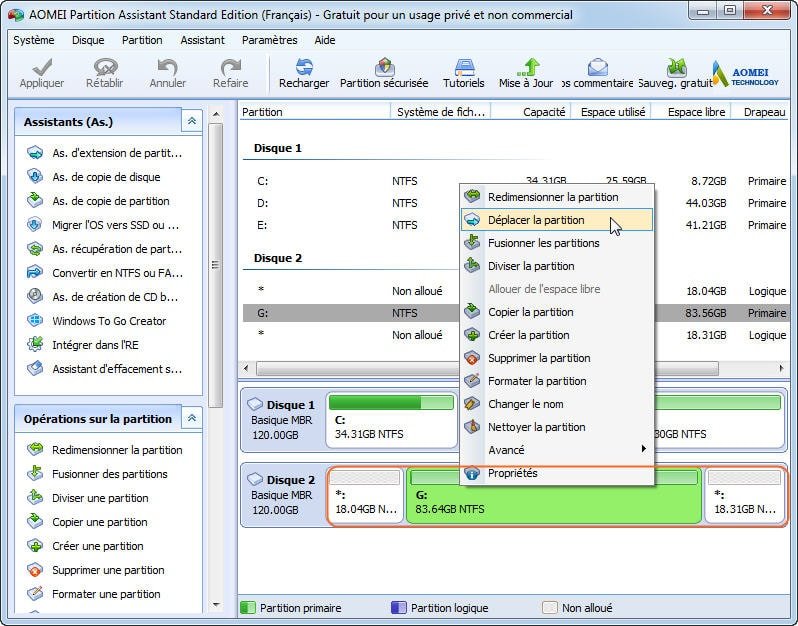Screen dimensions: 798x626
Task: Choose Redimensionner la partition in context menu
Action: [x=557, y=197]
